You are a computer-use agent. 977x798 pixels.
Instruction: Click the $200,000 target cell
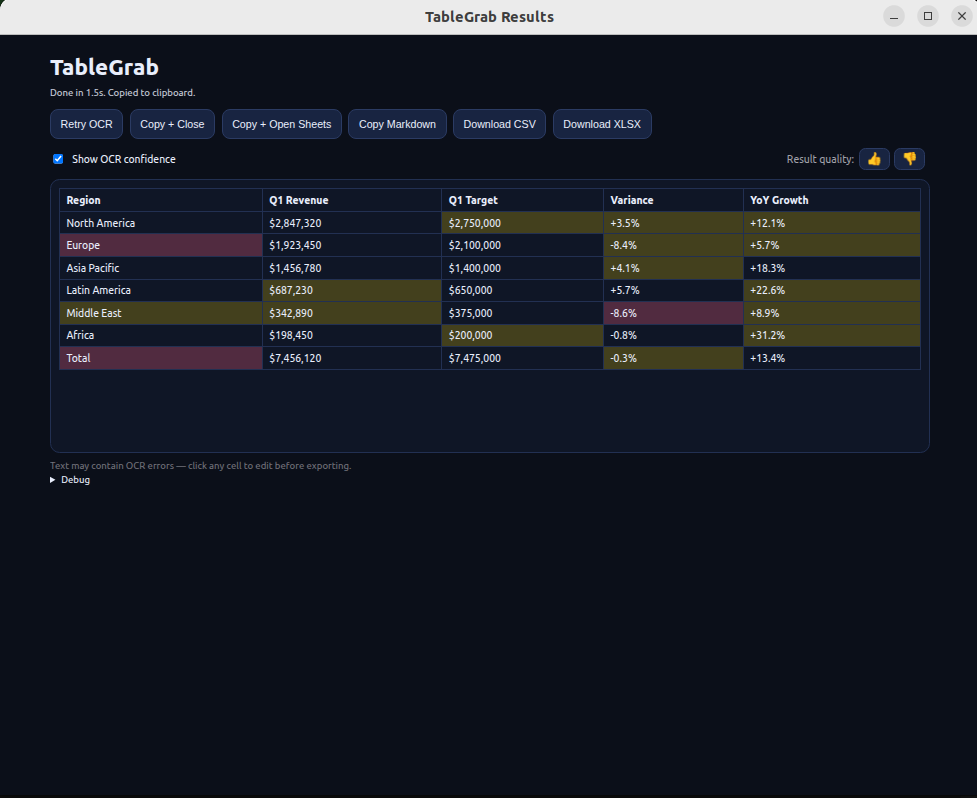(522, 335)
